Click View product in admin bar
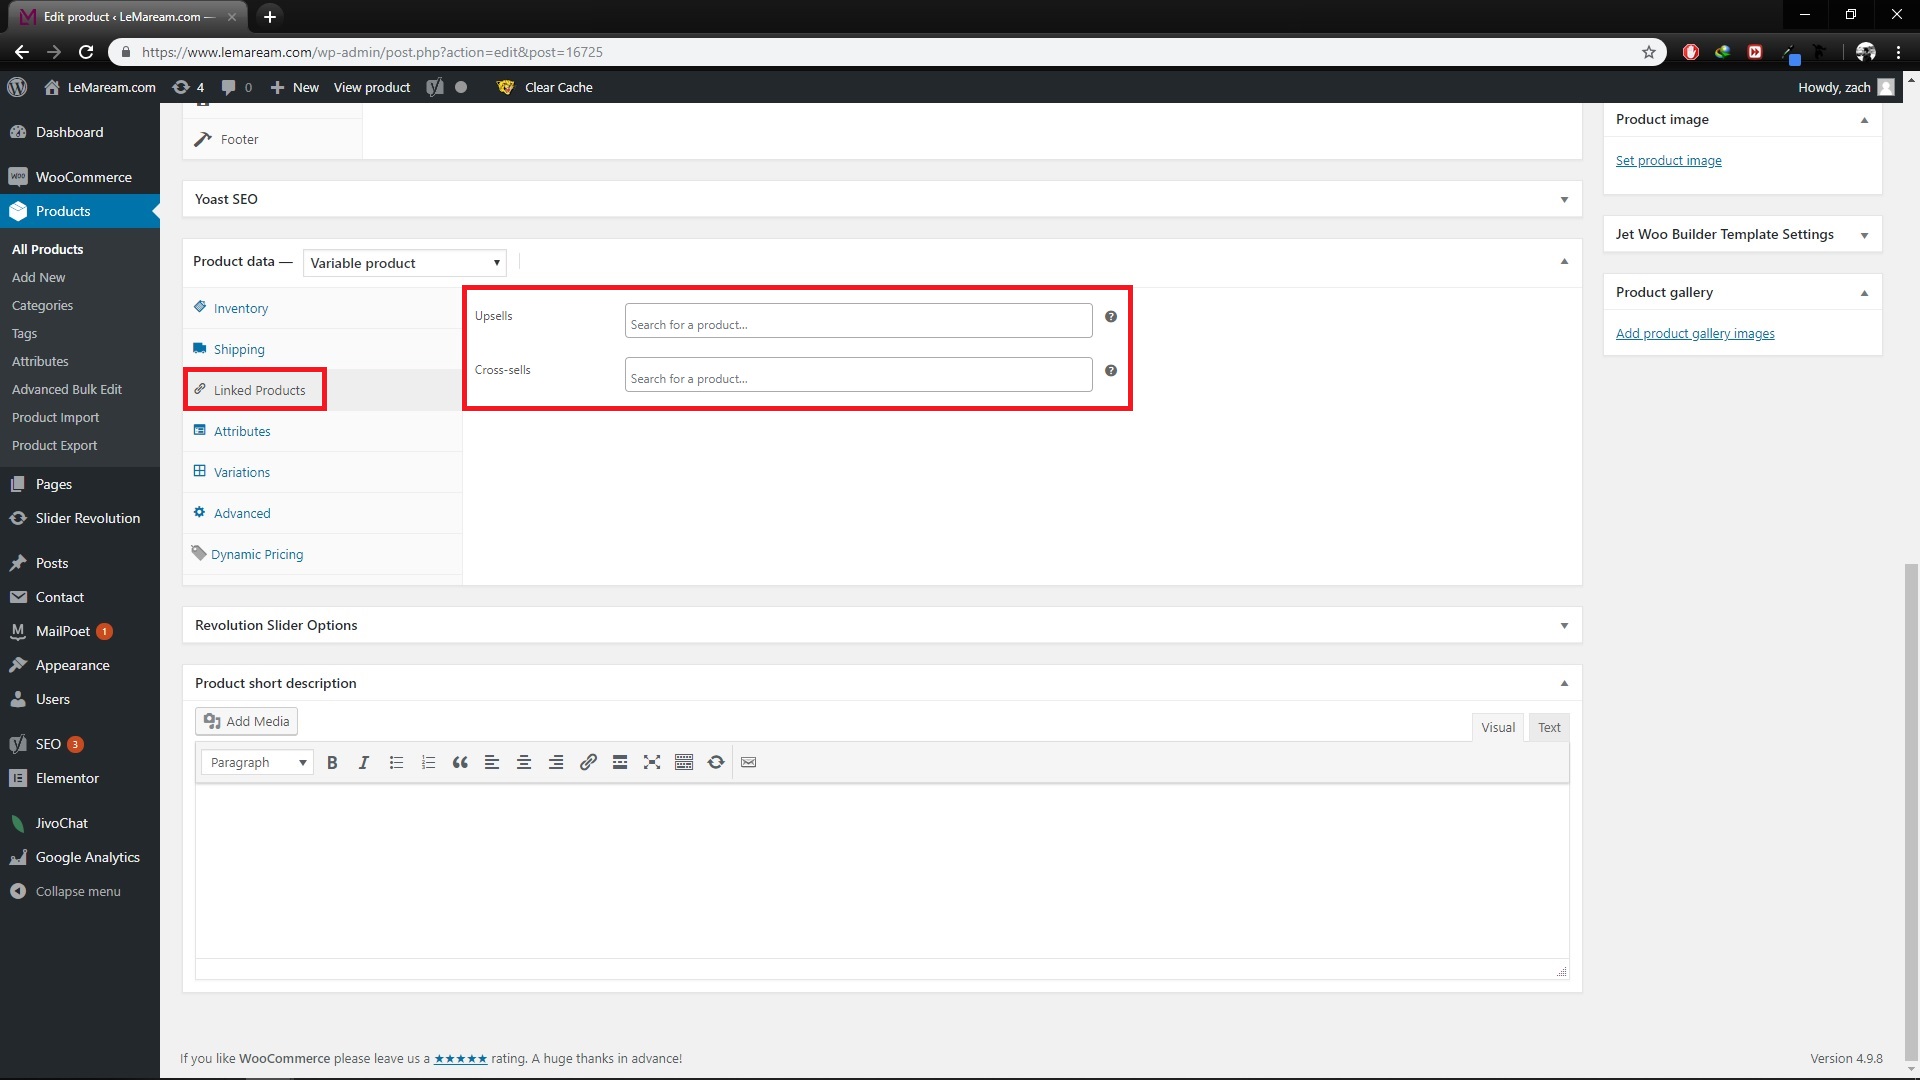Image resolution: width=1920 pixels, height=1080 pixels. tap(372, 87)
